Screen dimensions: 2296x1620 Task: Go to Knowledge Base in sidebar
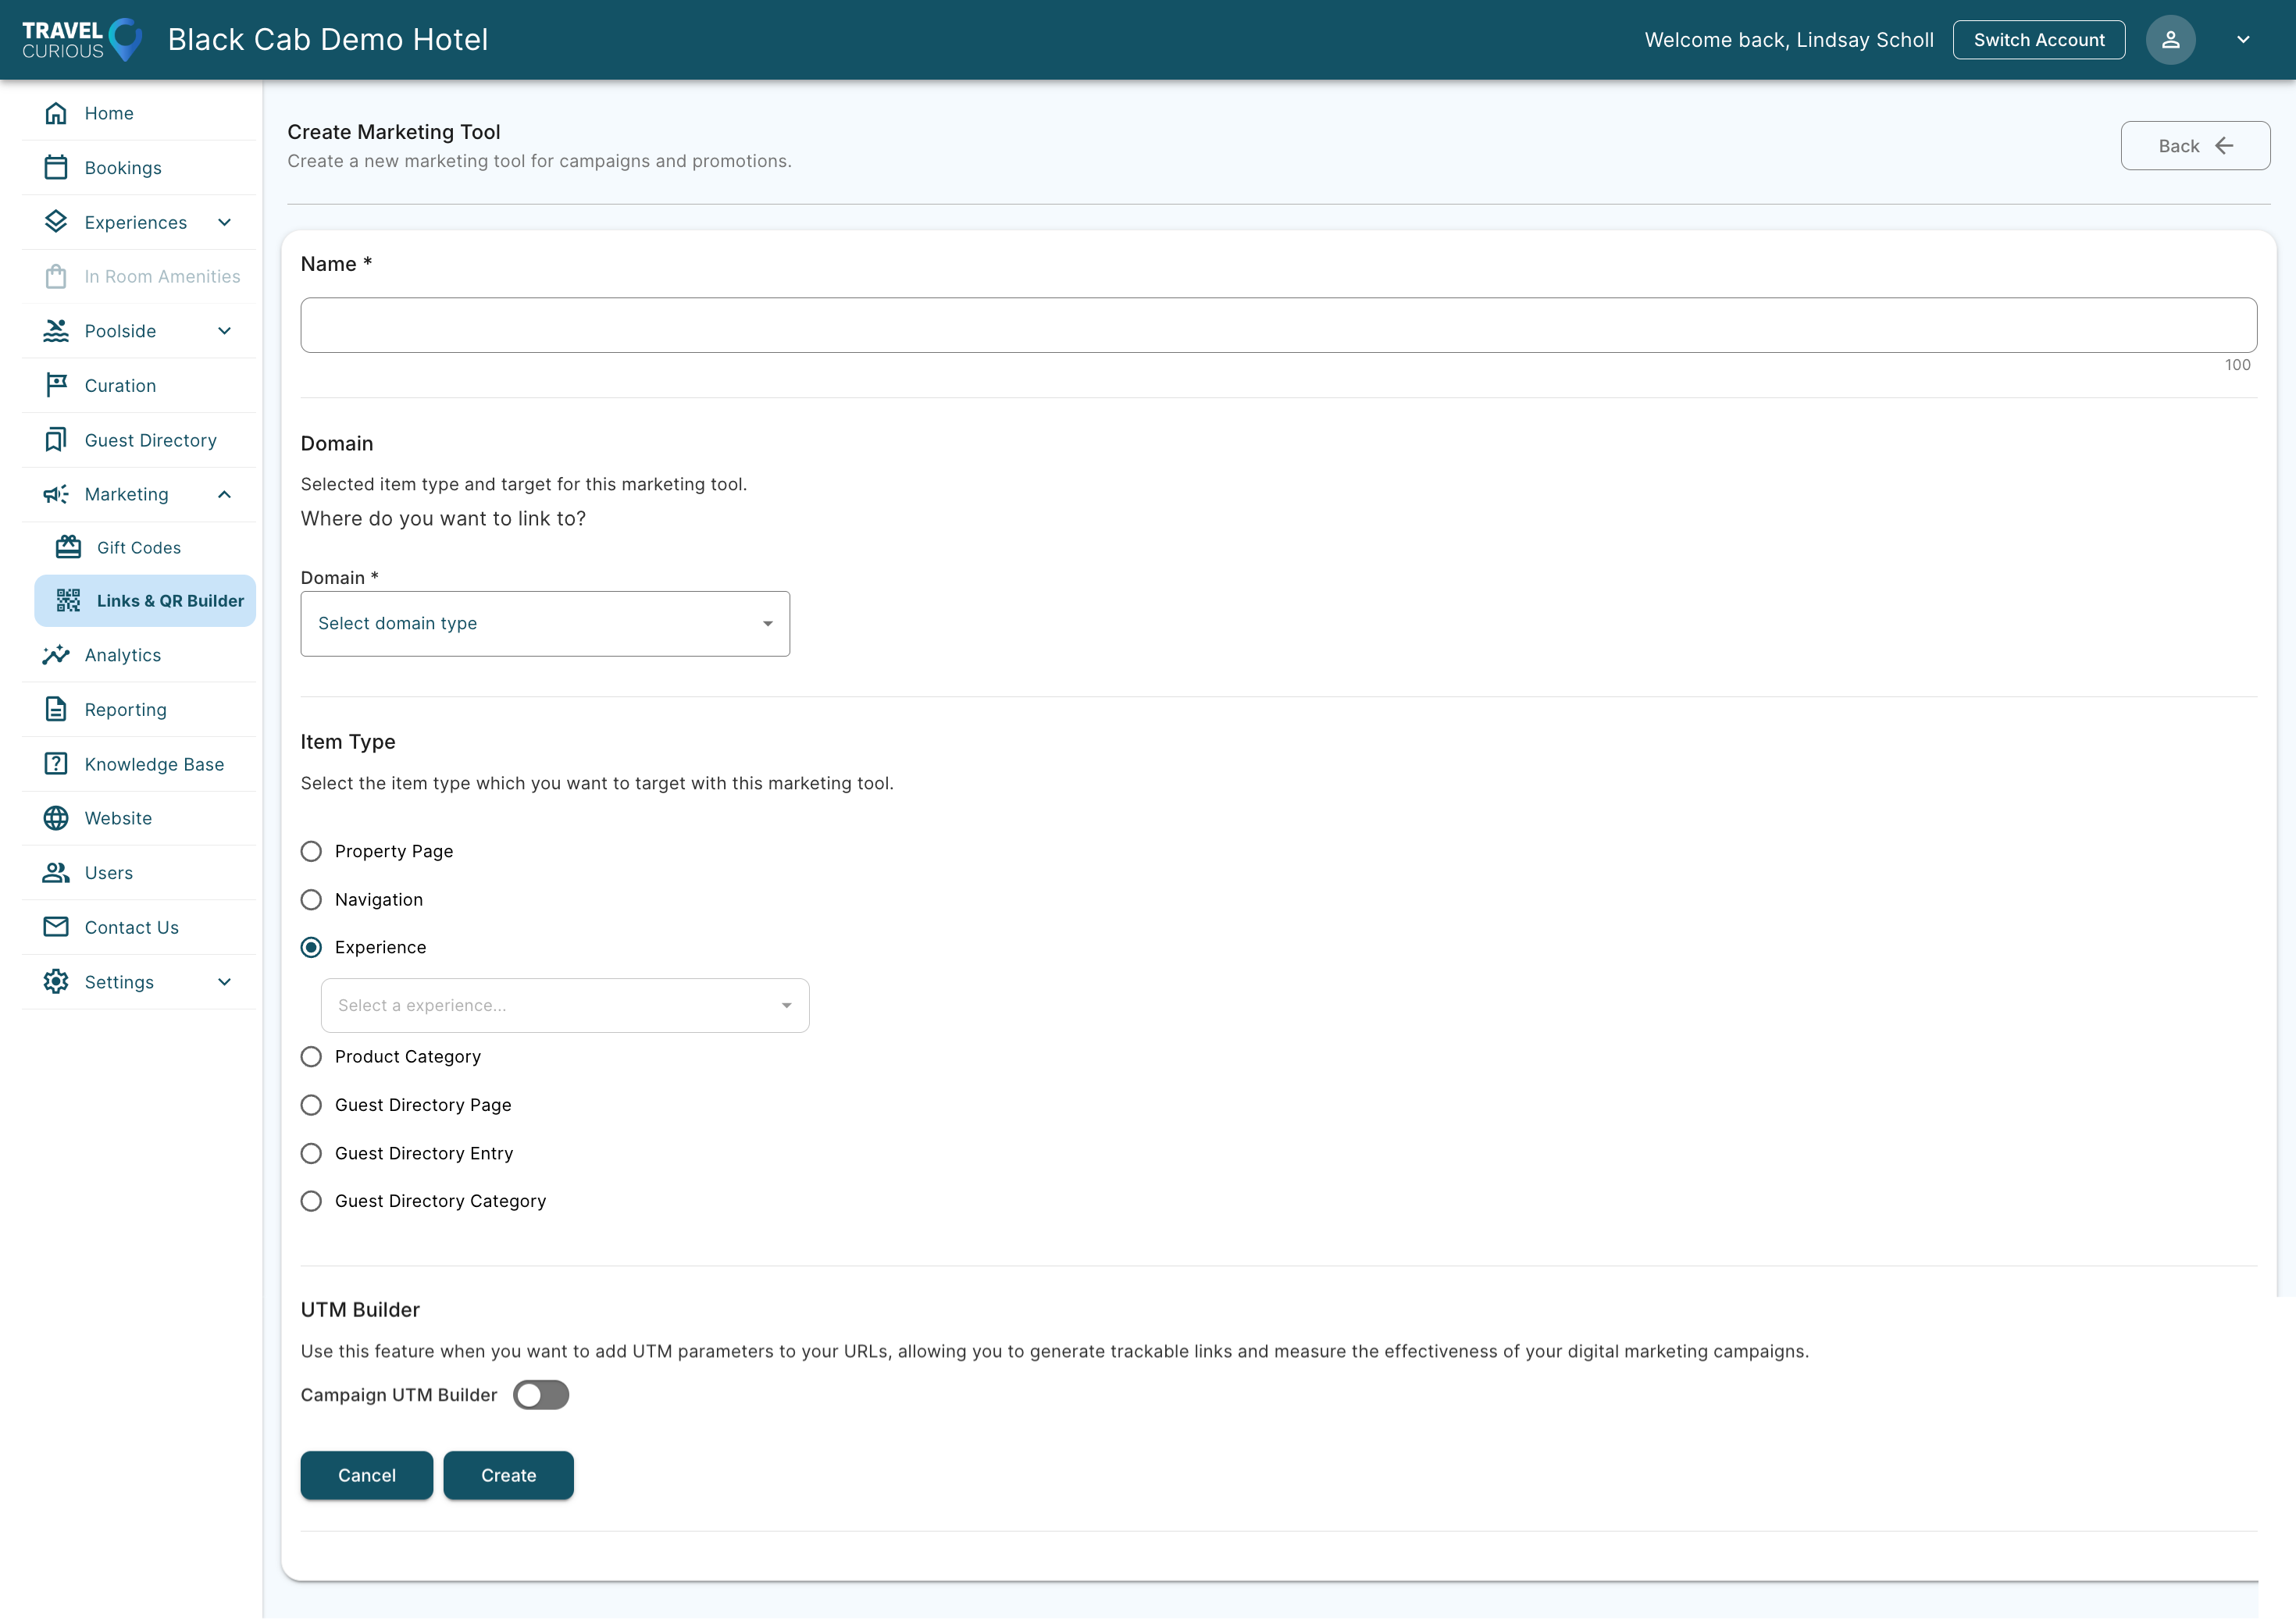154,764
